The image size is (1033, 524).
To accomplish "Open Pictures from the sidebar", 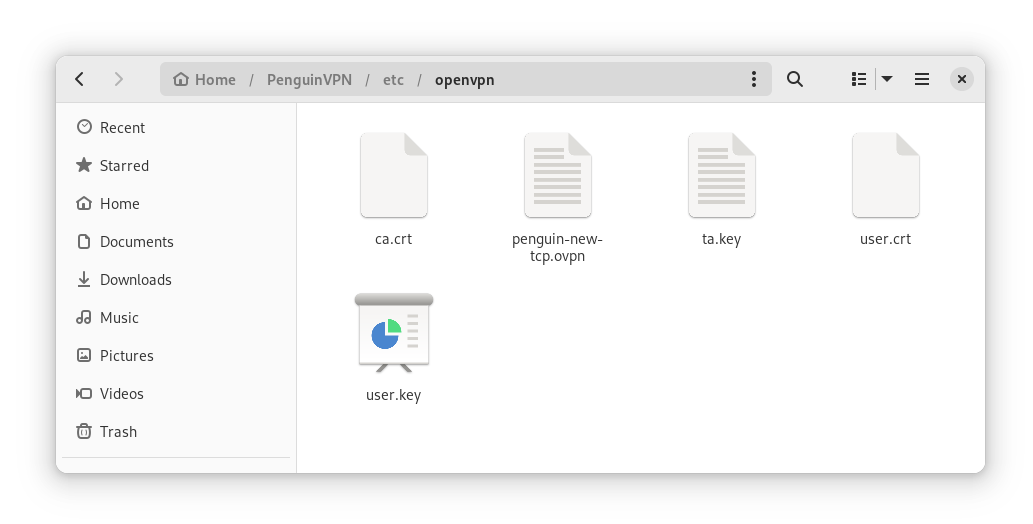I will pos(176,355).
